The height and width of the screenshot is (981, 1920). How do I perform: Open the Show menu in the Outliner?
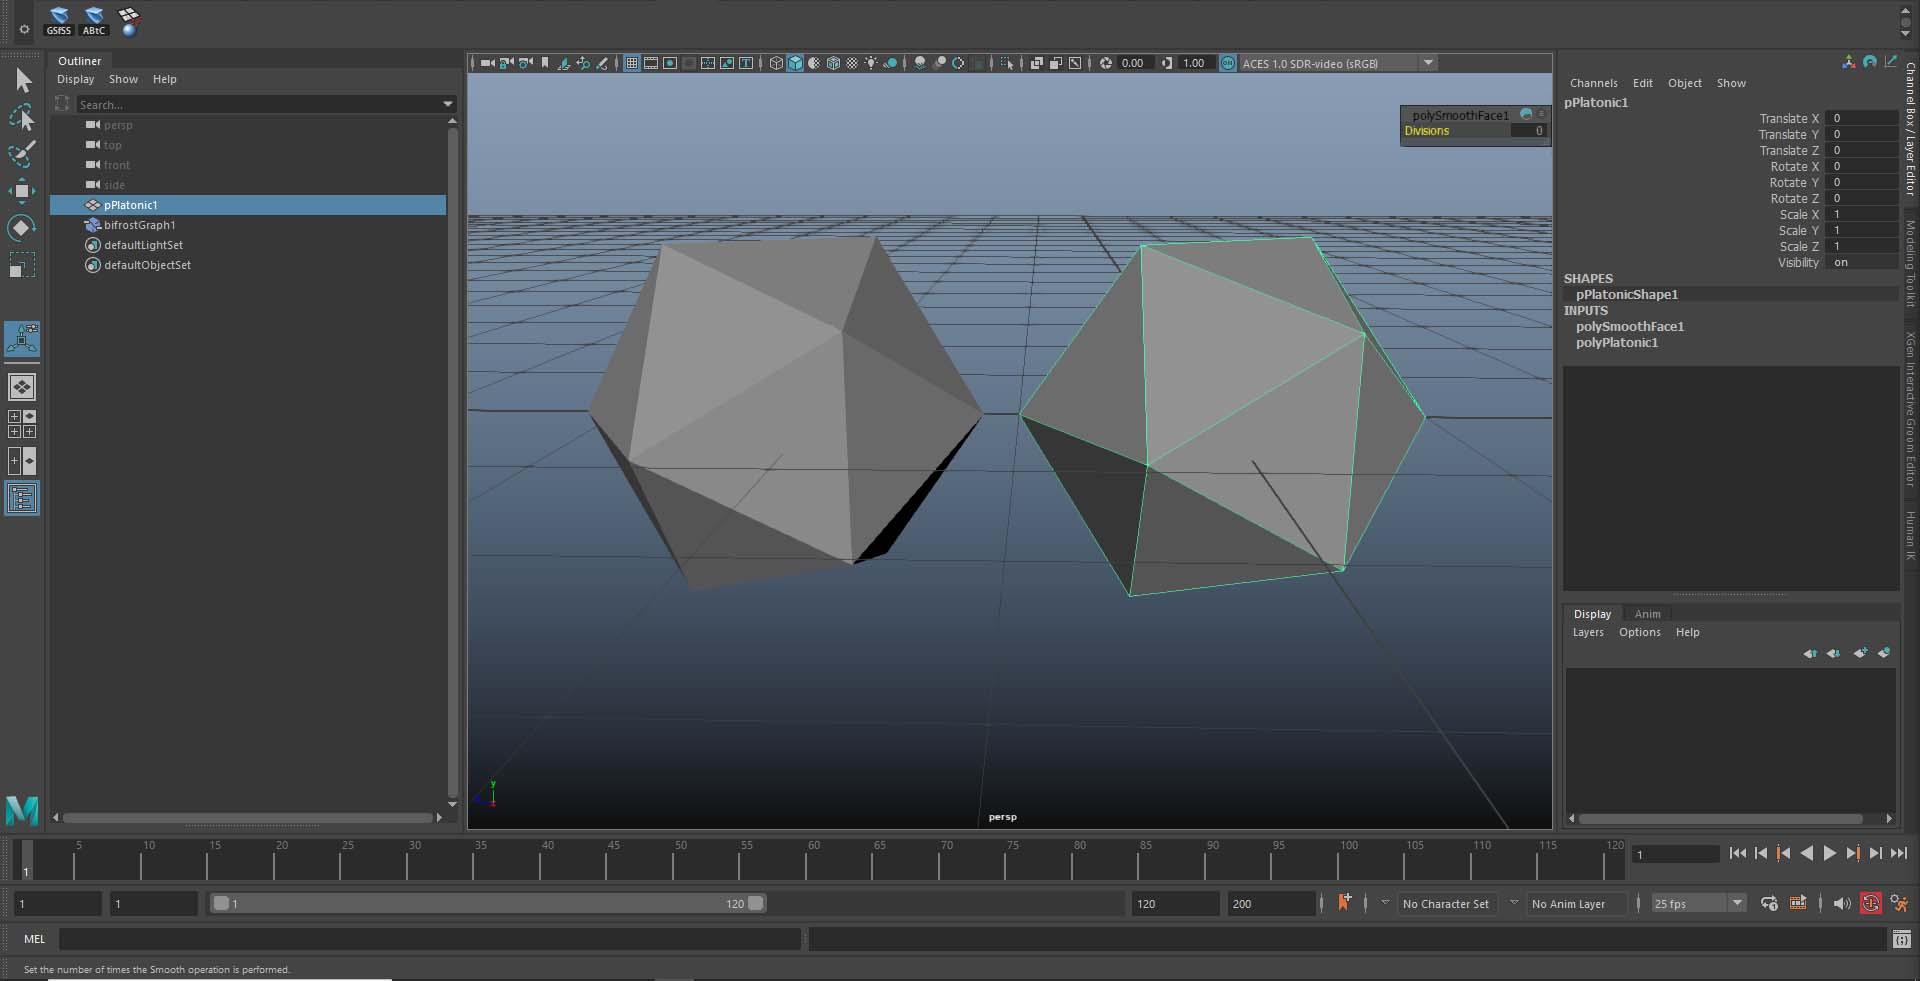point(124,79)
